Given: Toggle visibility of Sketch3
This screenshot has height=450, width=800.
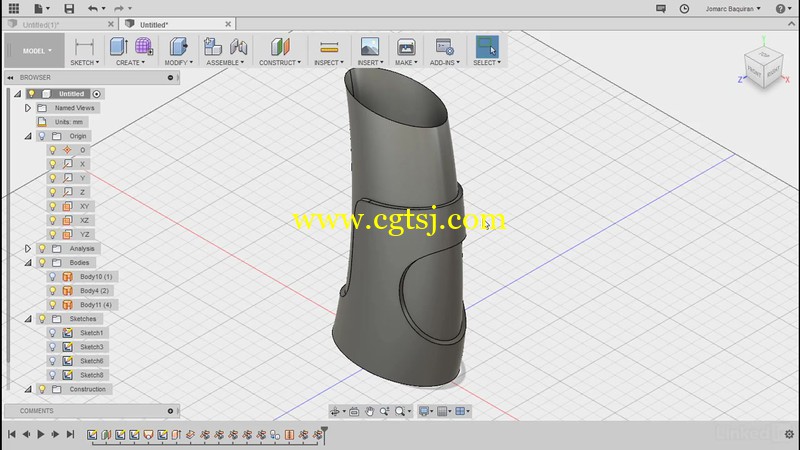Looking at the screenshot, I should click(52, 347).
